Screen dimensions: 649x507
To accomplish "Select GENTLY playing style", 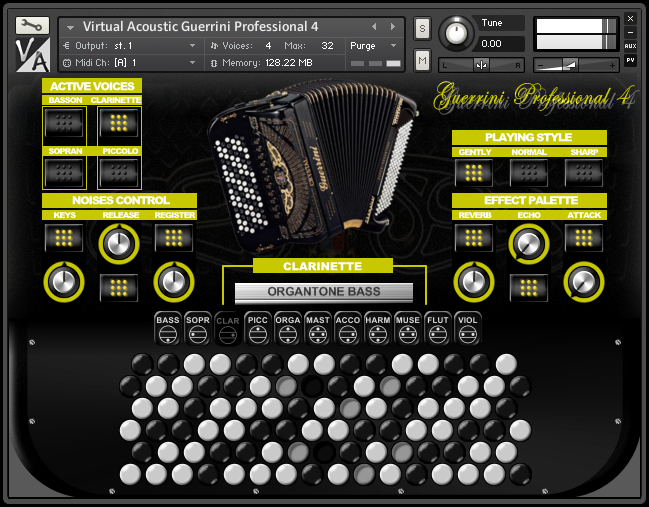I will (474, 173).
